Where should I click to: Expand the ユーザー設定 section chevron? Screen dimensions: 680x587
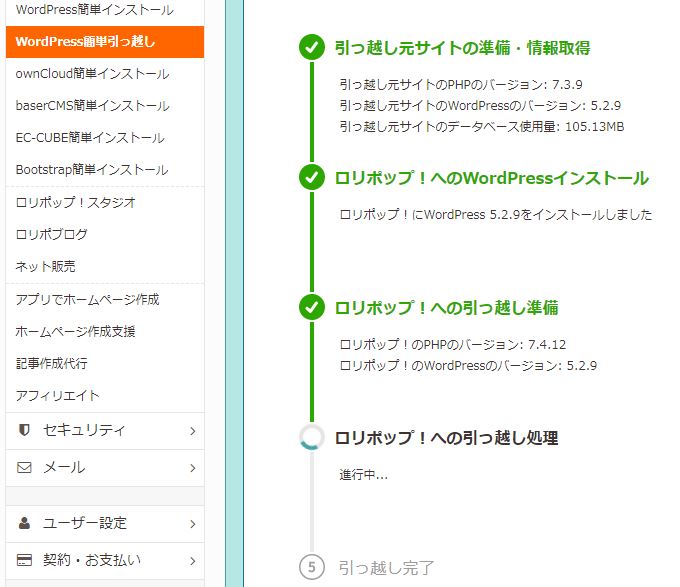tap(193, 524)
